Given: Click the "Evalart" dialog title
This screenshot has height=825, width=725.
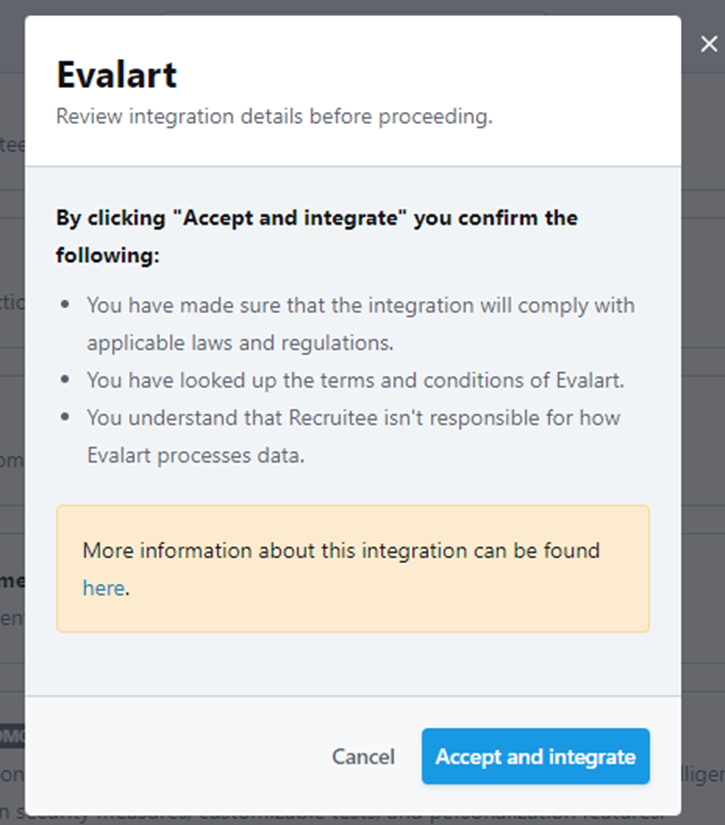Looking at the screenshot, I should tap(116, 75).
